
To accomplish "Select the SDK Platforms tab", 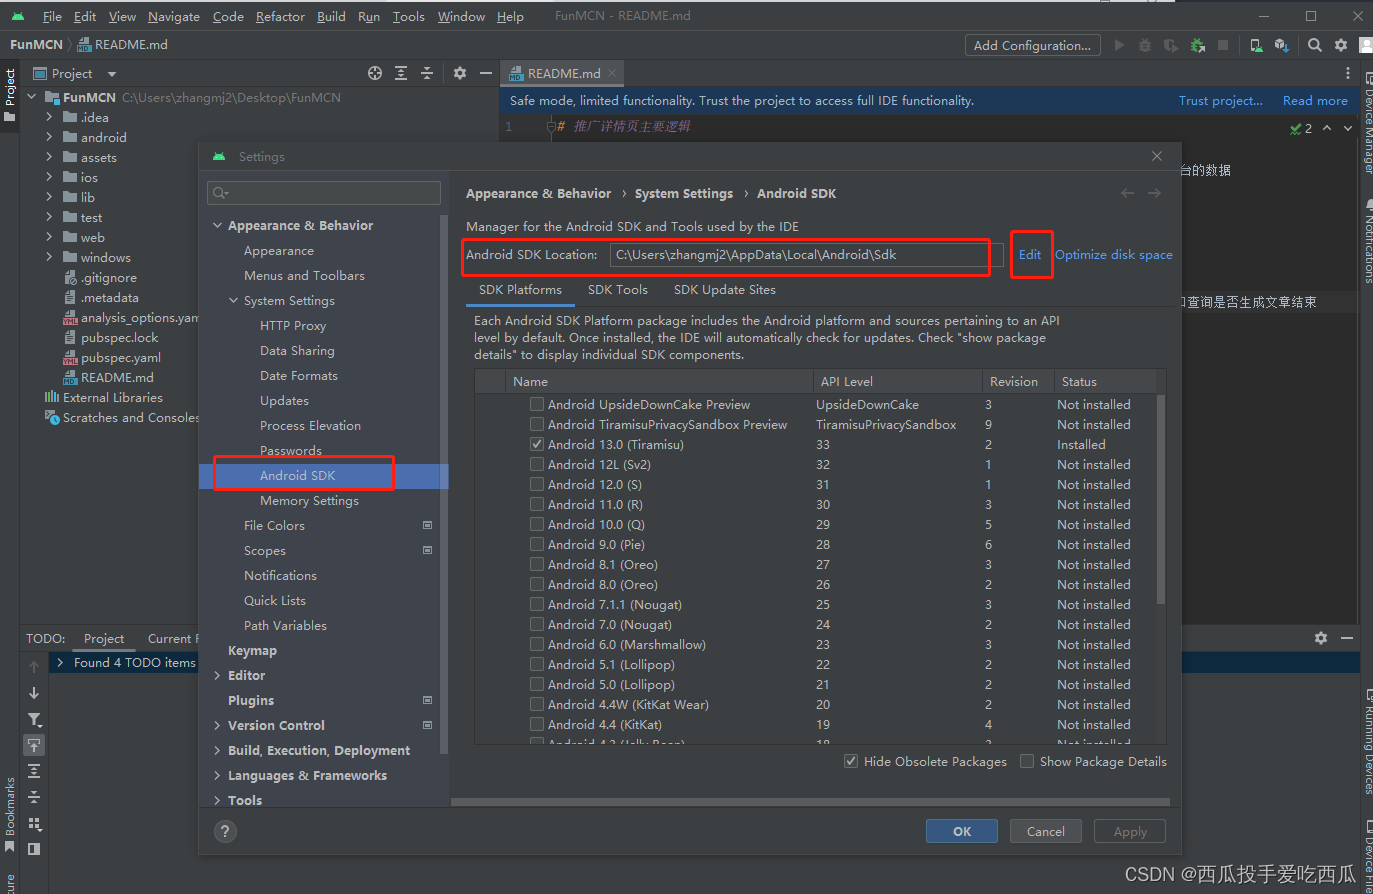I will pyautogui.click(x=520, y=289).
